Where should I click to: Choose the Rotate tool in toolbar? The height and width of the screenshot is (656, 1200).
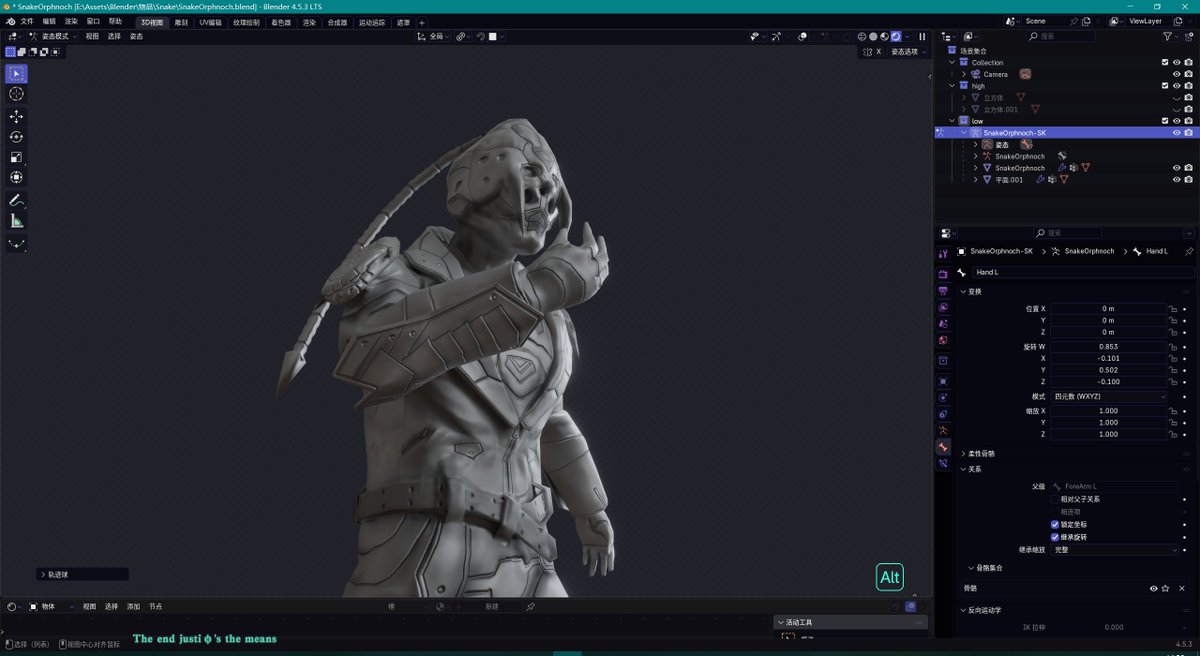click(16, 136)
